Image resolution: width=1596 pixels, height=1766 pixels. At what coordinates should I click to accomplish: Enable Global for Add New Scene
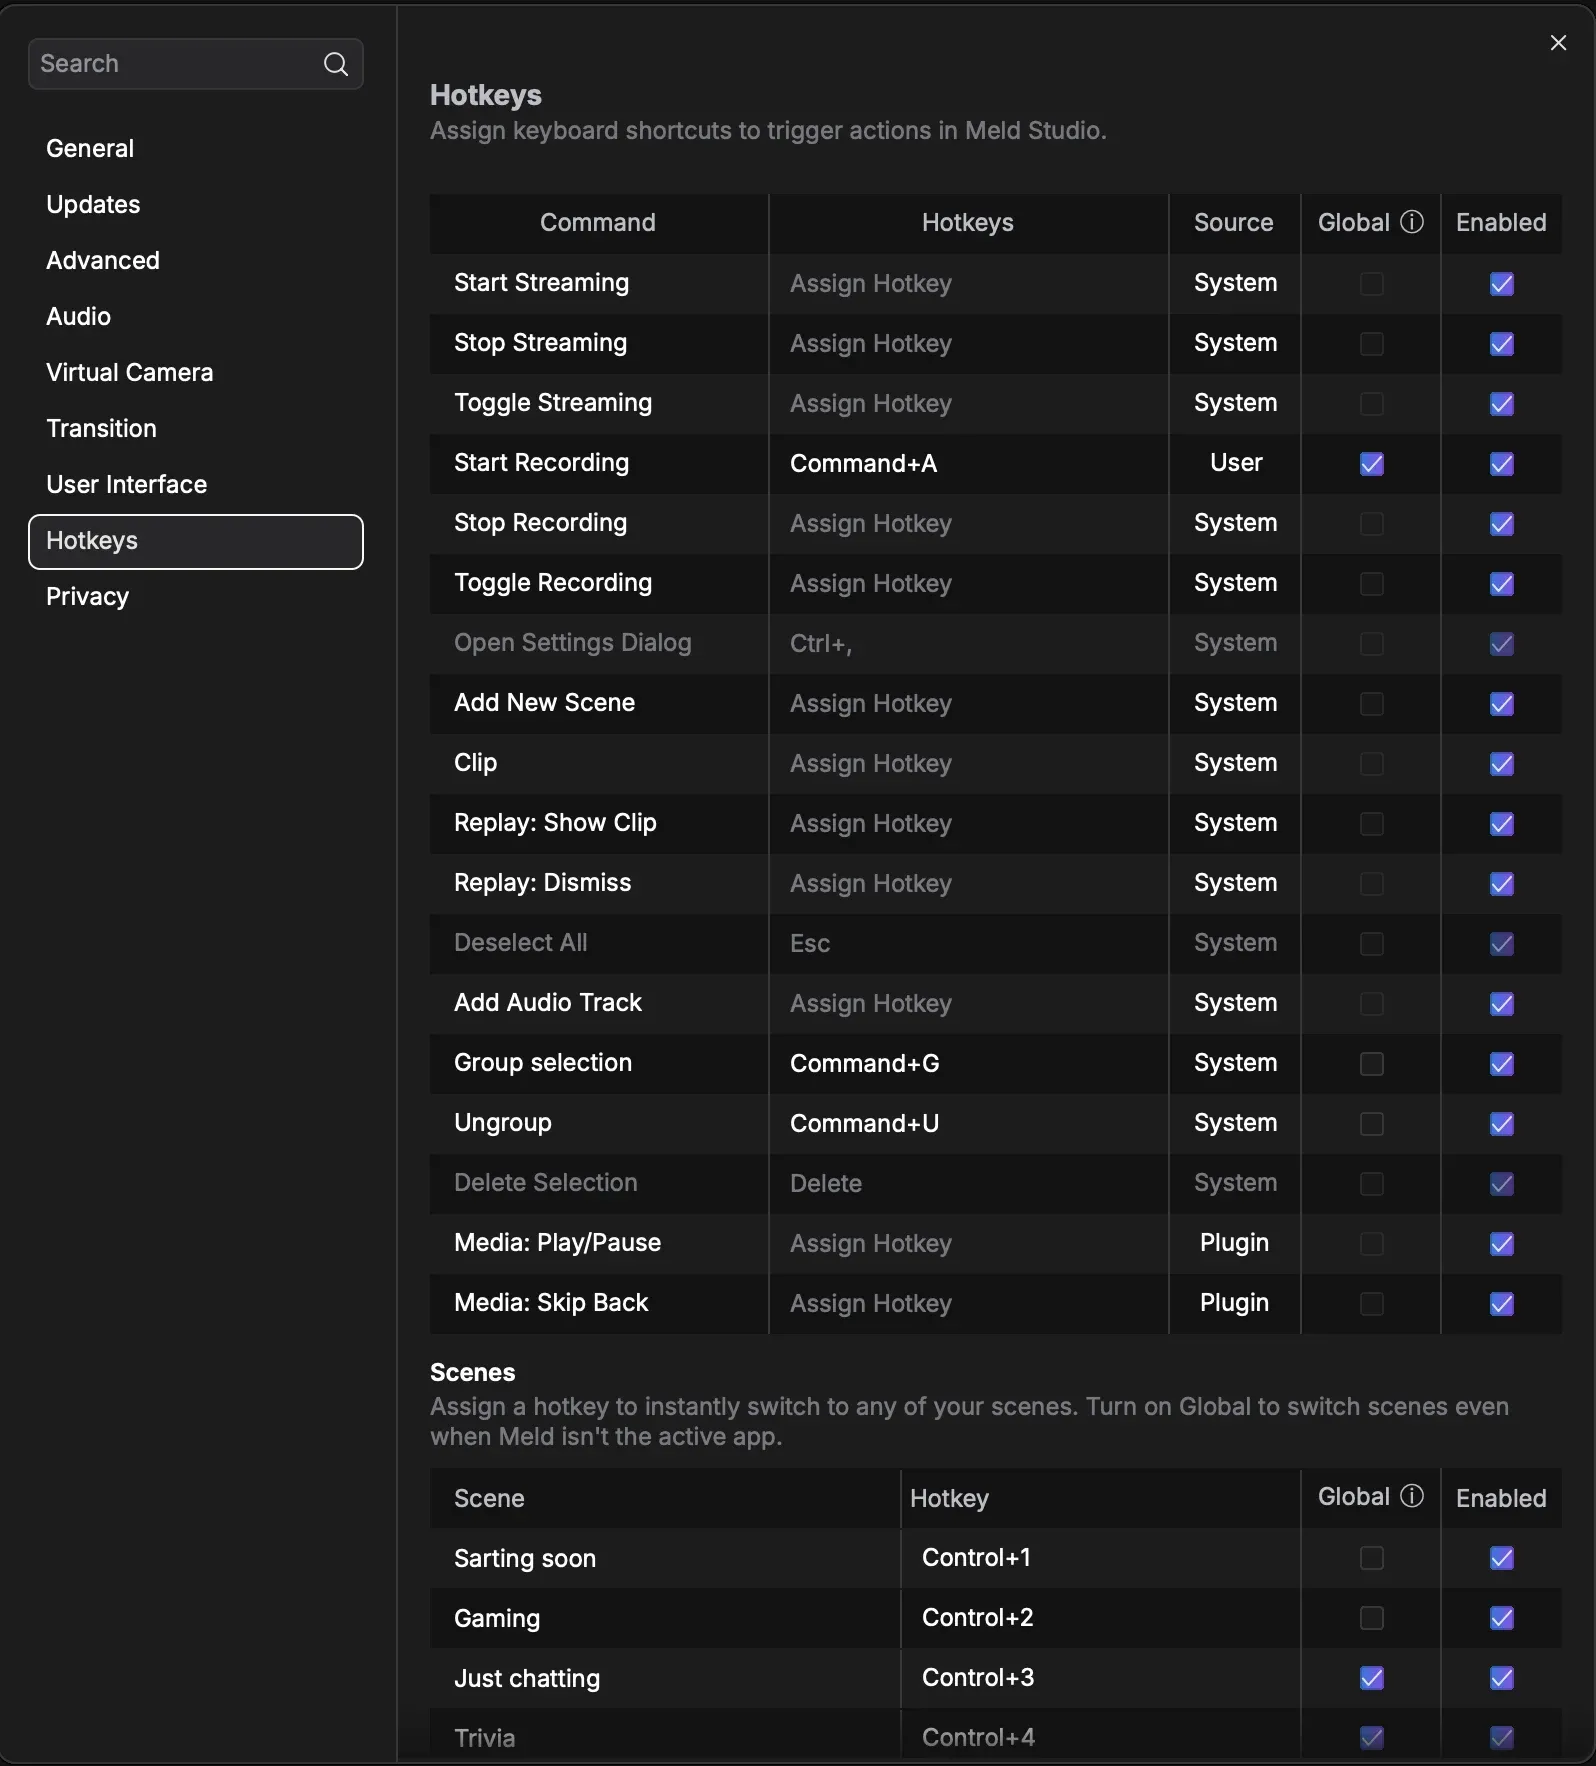pos(1372,704)
